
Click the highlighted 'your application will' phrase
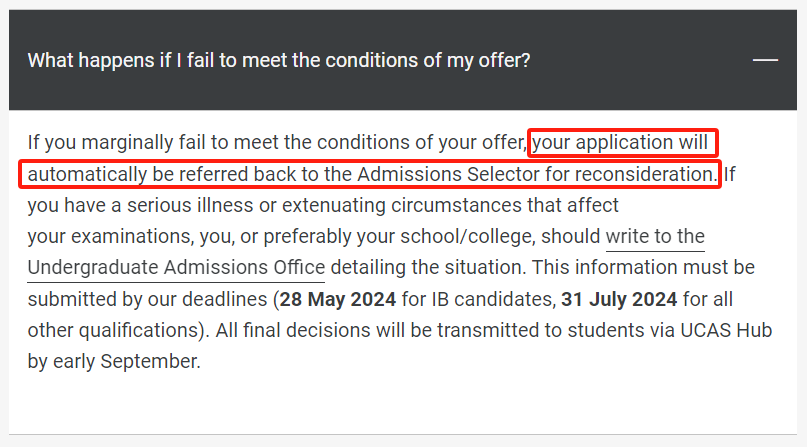point(620,142)
